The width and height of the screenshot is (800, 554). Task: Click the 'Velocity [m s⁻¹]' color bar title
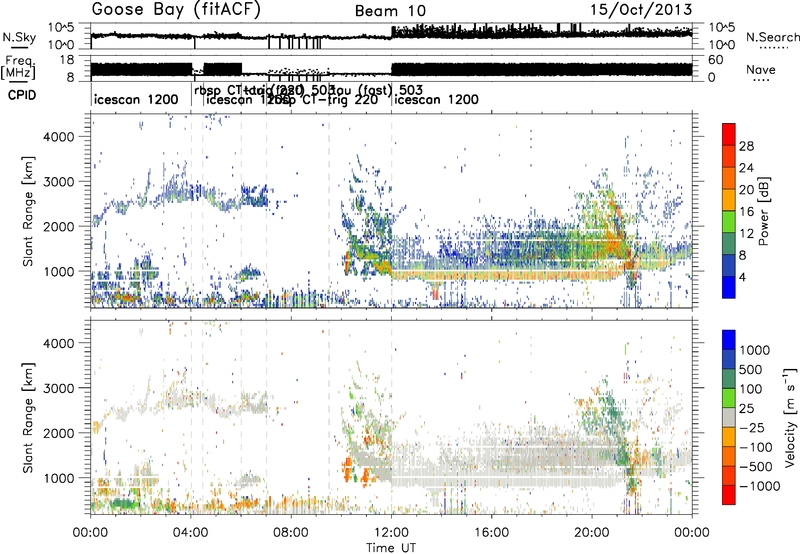click(790, 417)
